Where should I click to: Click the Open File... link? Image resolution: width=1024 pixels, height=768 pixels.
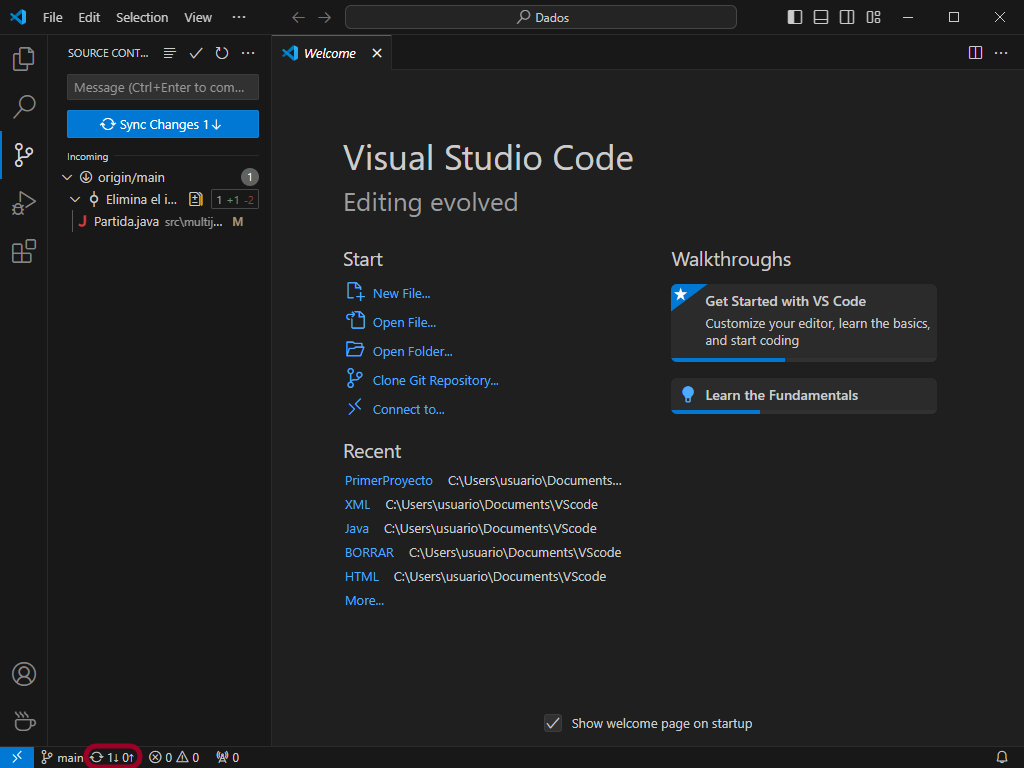click(x=404, y=323)
